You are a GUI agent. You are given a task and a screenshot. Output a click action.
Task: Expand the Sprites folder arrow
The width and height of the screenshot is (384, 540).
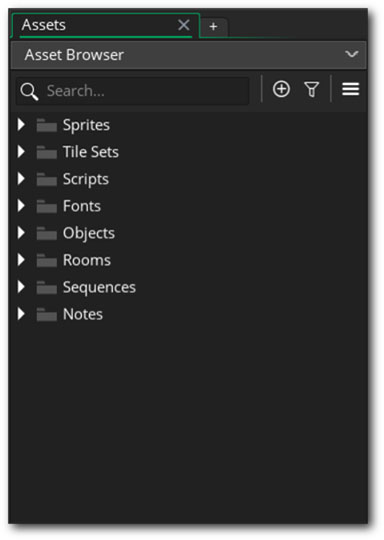(21, 125)
